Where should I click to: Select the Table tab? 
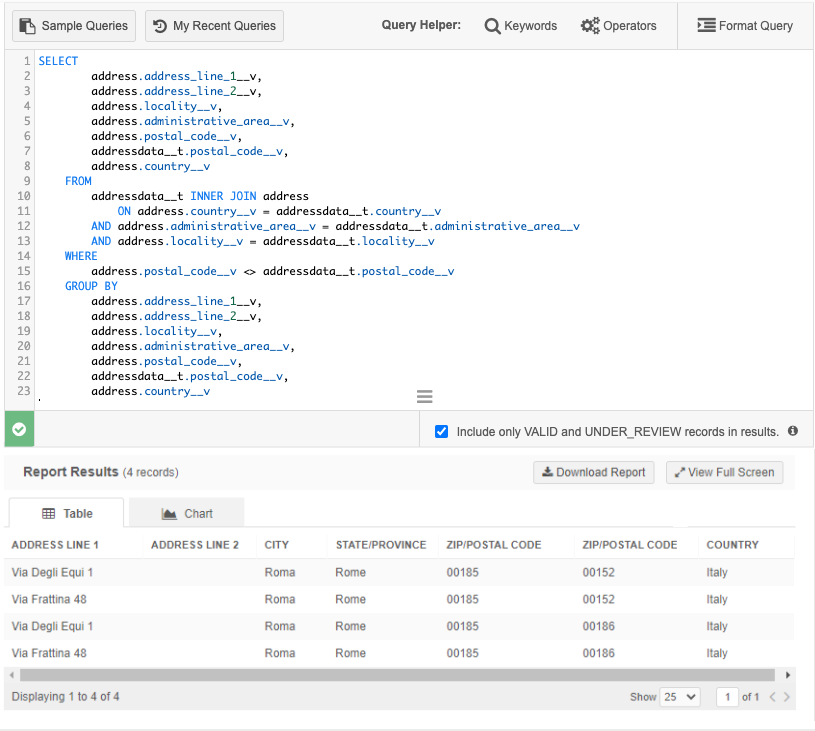click(67, 513)
